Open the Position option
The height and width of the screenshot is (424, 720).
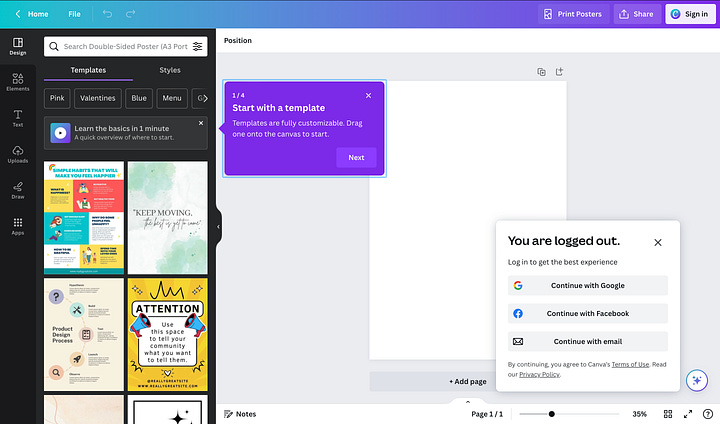[x=238, y=40]
